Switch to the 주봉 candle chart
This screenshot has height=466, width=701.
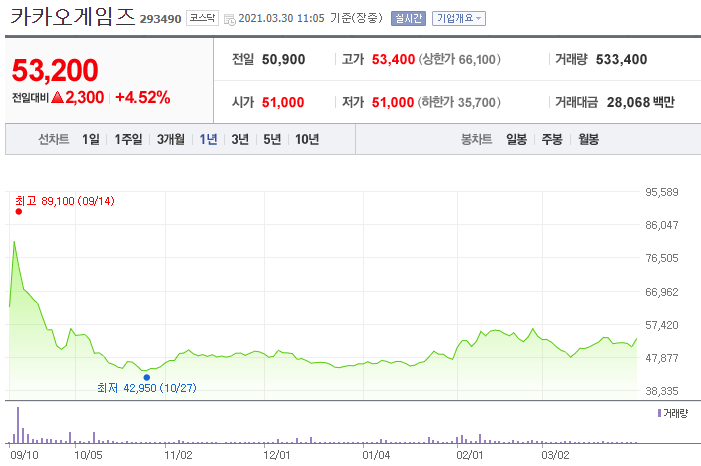pyautogui.click(x=552, y=140)
